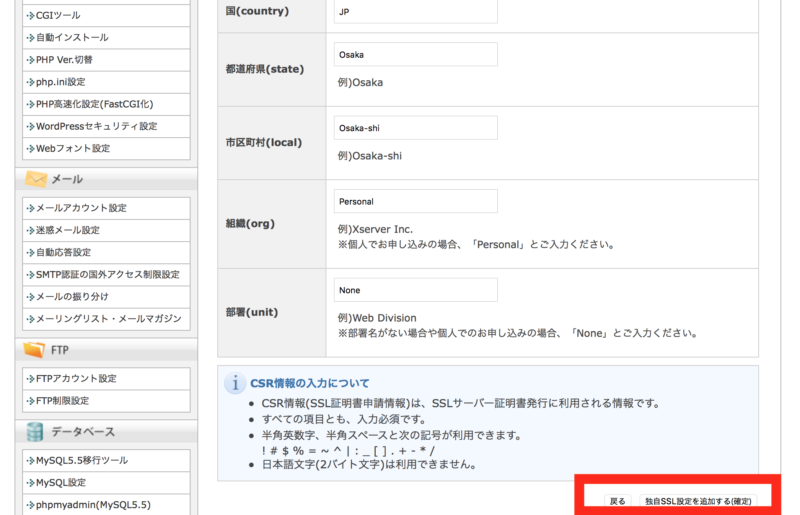800x515 pixels.
Task: Open SMTP認証の国外アクセス制限設定 link
Action: (x=108, y=275)
